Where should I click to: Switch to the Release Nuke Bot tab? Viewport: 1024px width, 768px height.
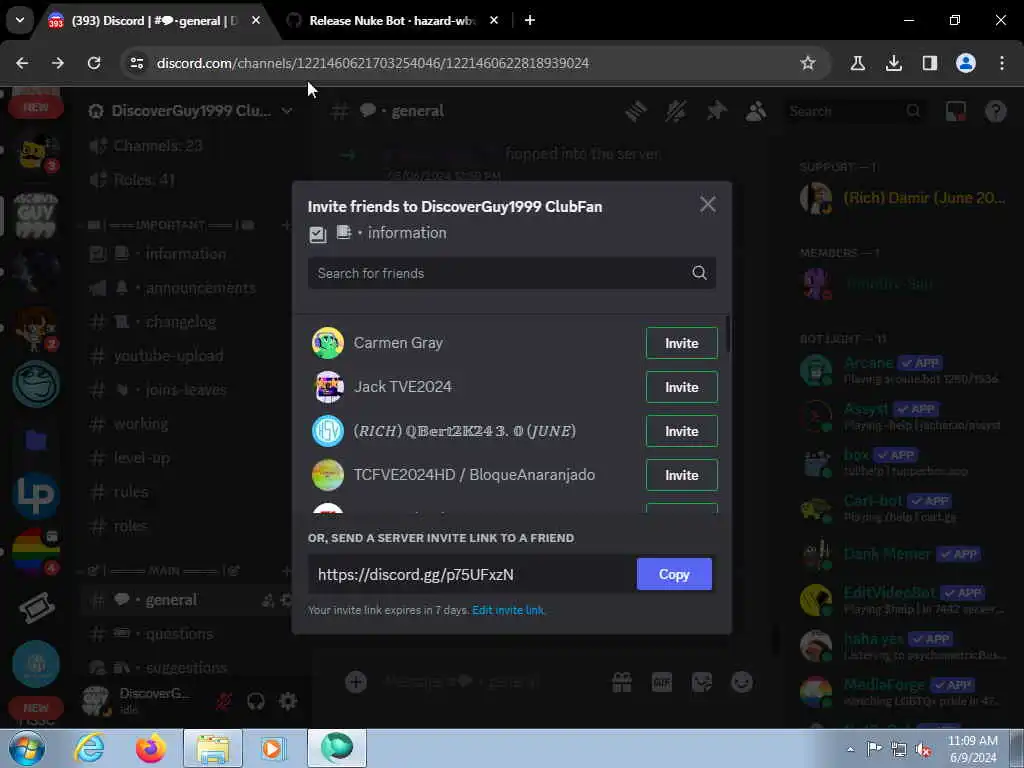pos(392,20)
